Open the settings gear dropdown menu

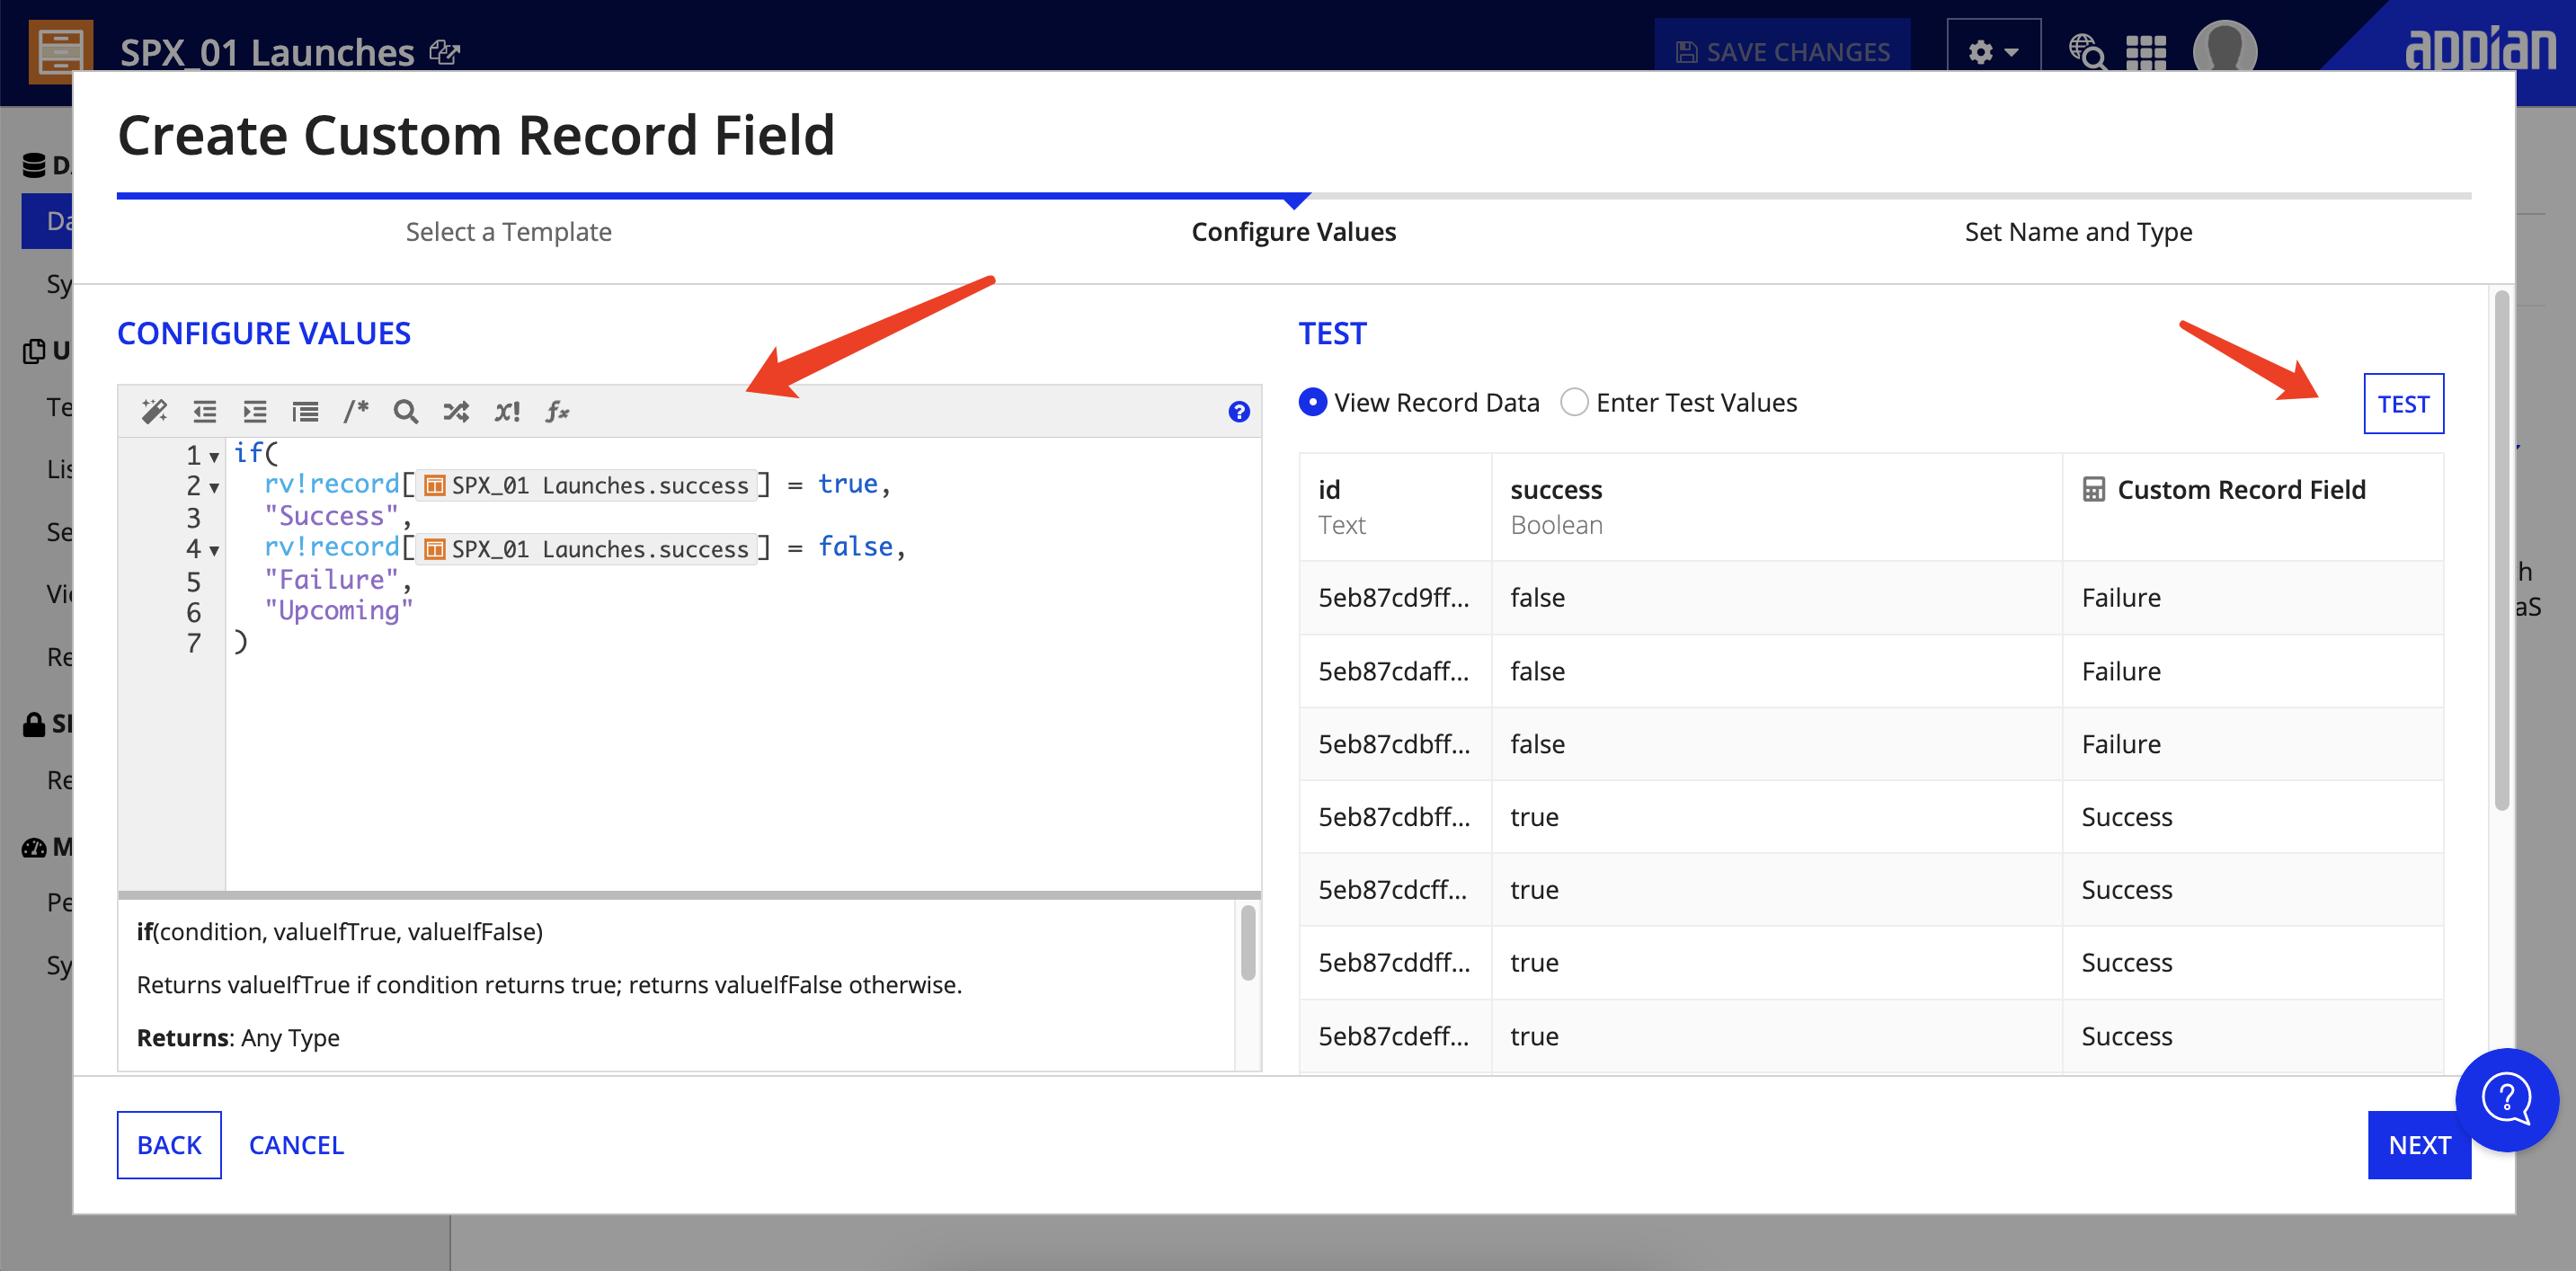(1993, 51)
